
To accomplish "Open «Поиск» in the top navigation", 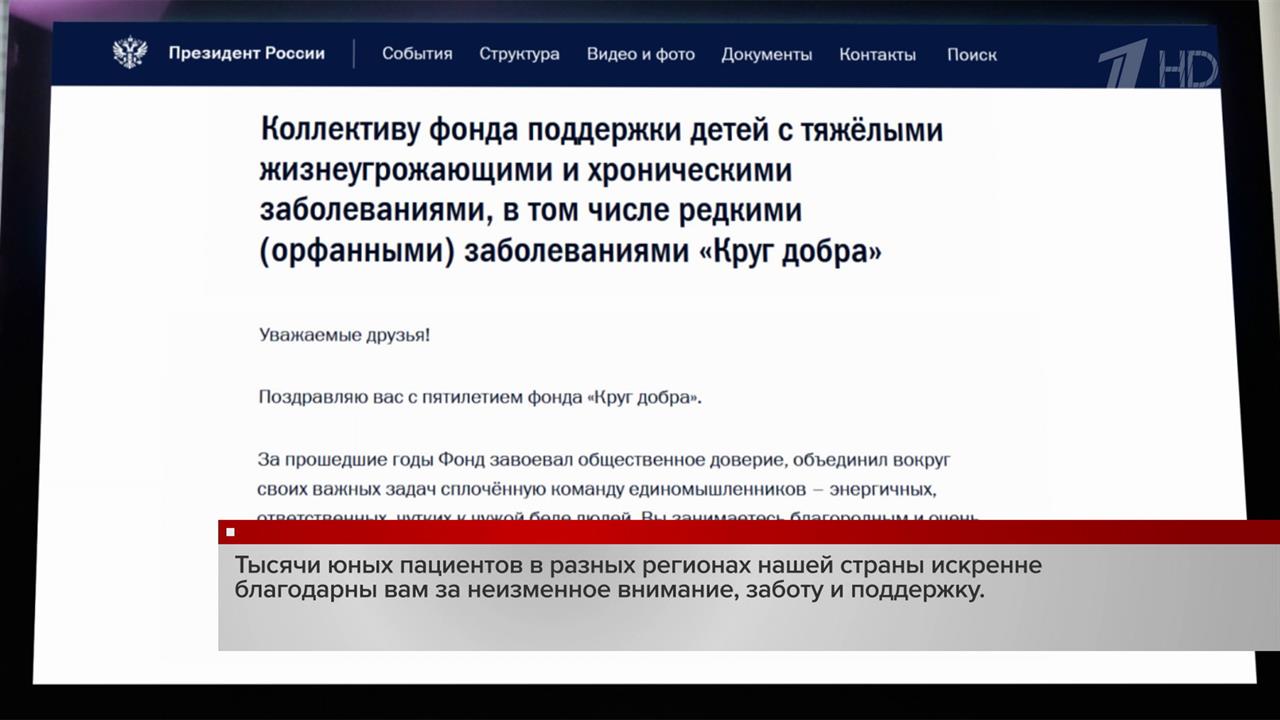I will tap(972, 55).
